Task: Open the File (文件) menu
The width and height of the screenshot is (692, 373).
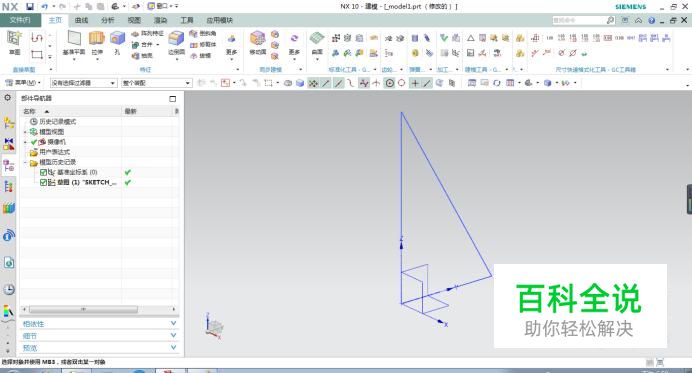Action: coord(20,20)
